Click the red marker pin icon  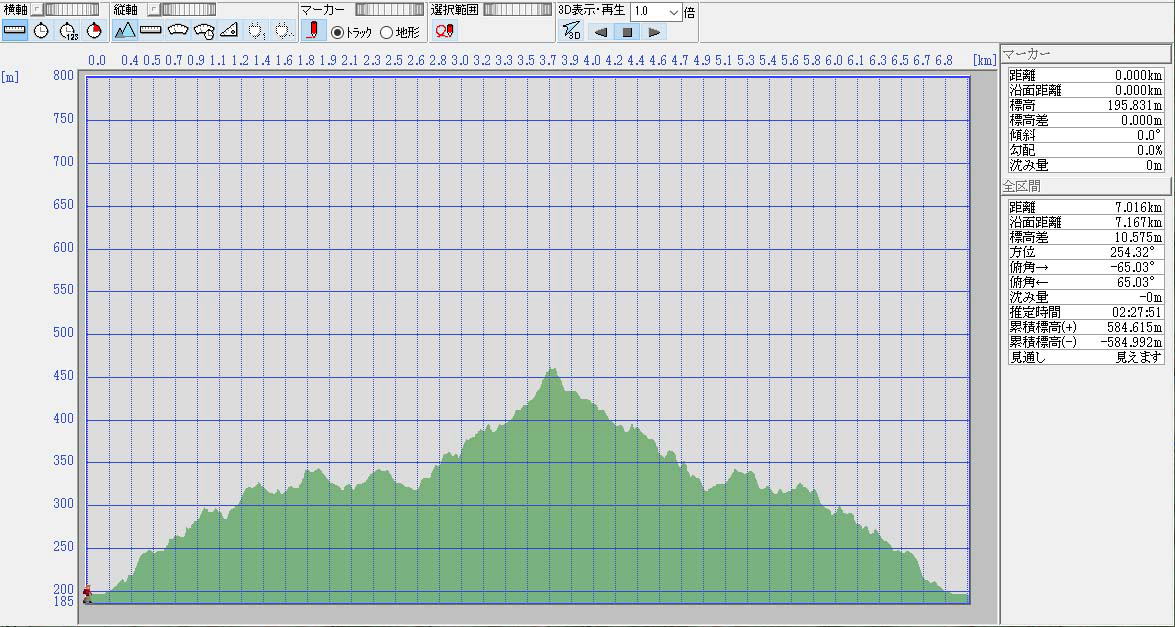click(x=312, y=30)
